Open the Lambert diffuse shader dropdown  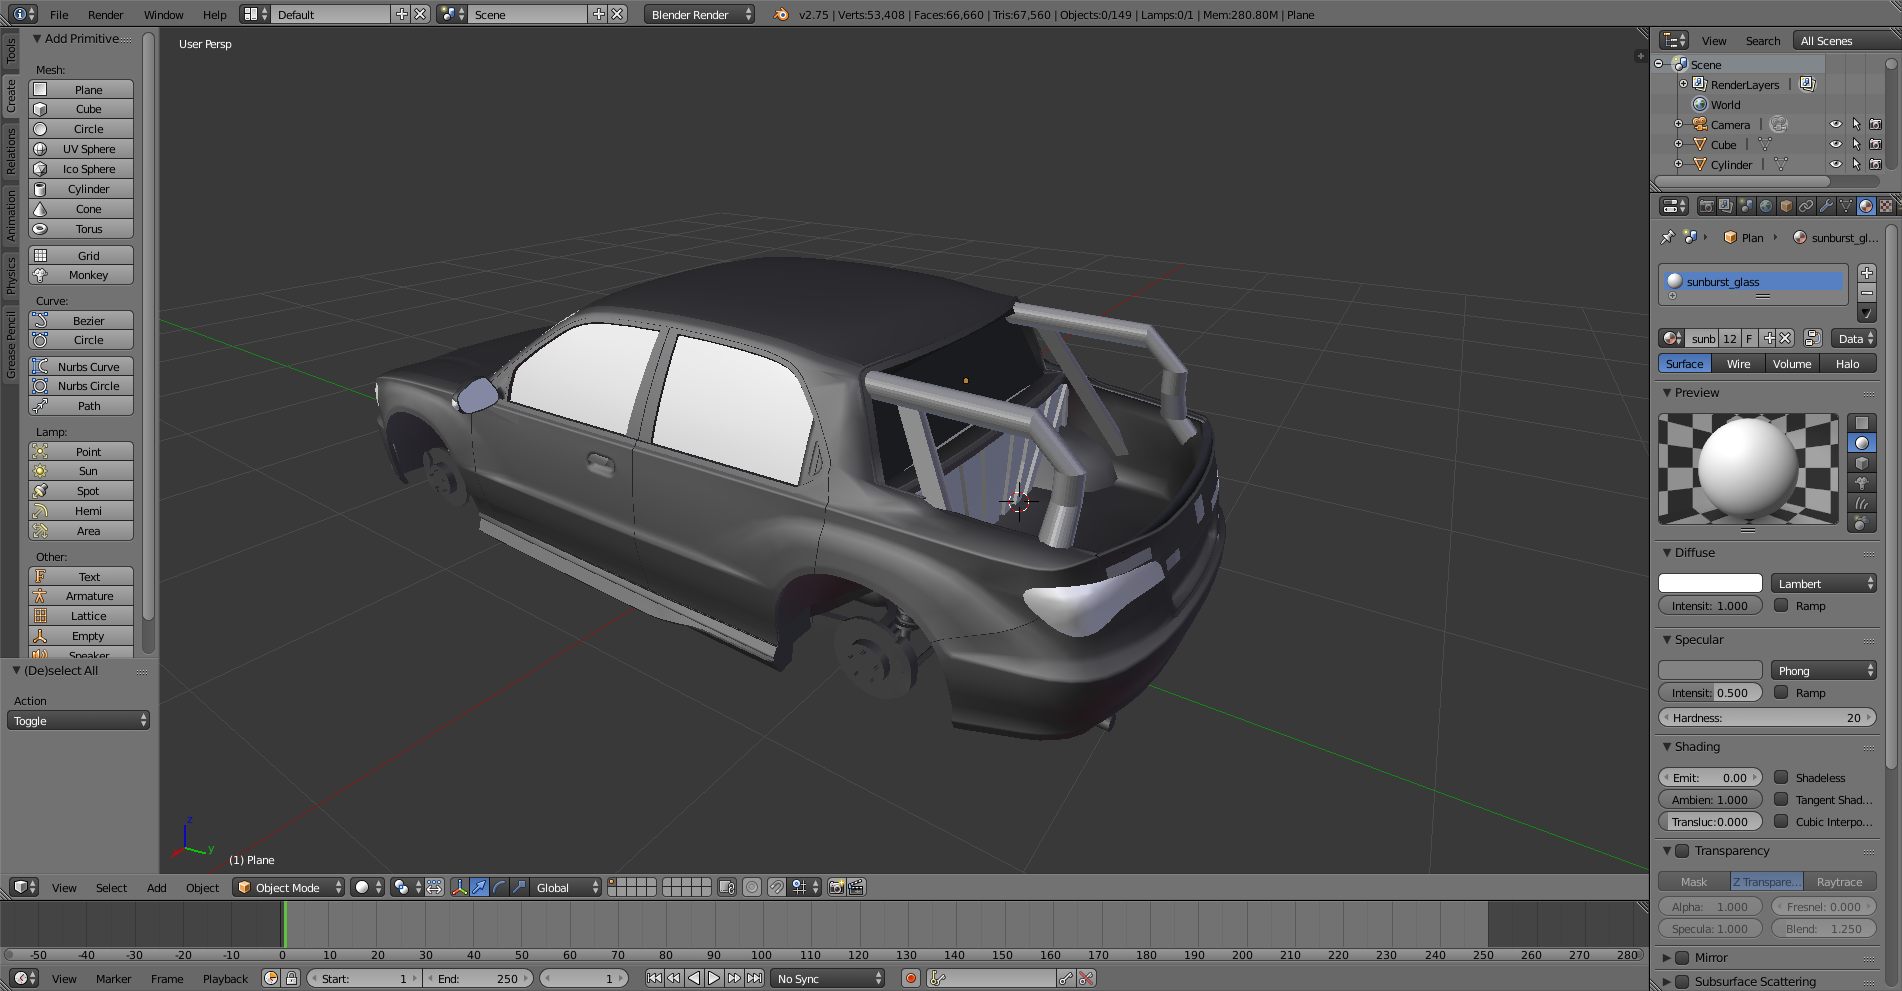click(x=1823, y=584)
